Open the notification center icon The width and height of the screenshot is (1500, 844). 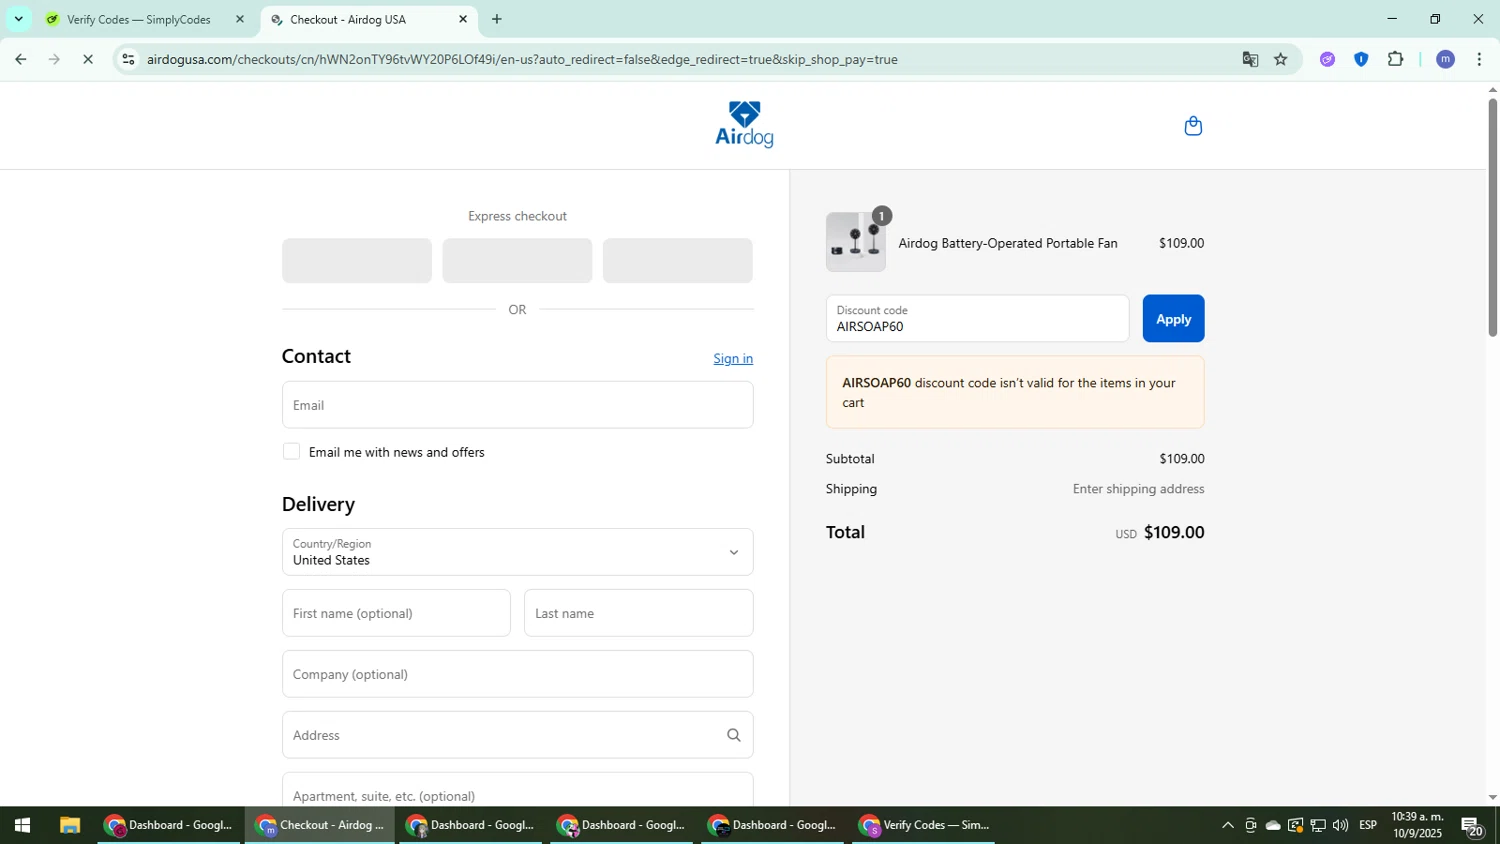coord(1472,826)
